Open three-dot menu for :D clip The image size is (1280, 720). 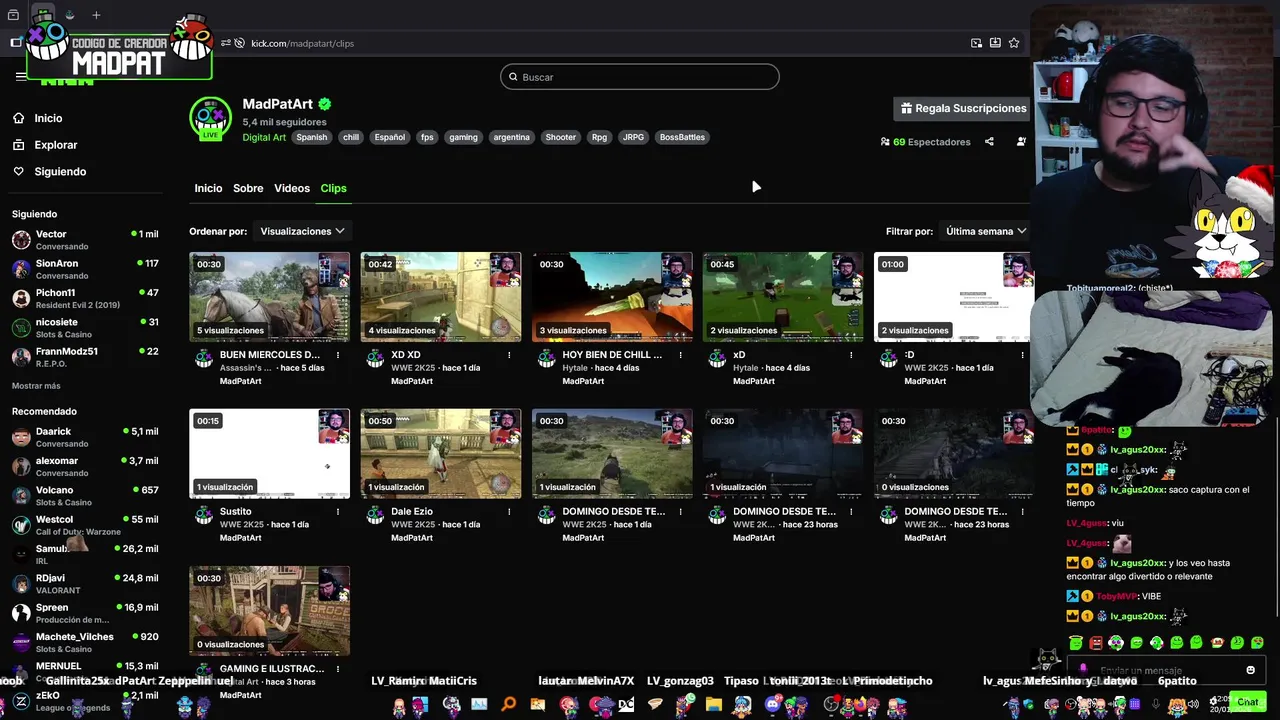click(1022, 355)
